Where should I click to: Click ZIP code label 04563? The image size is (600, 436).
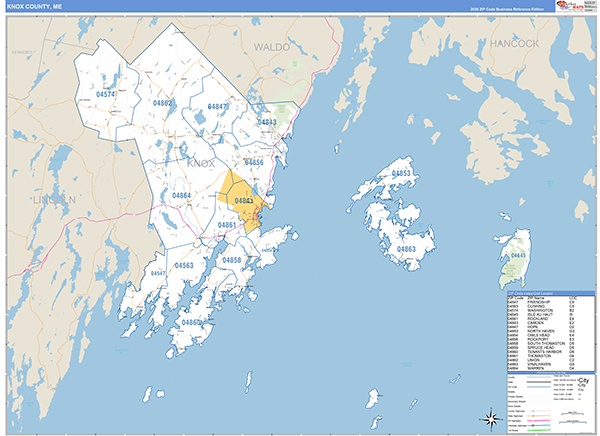point(184,265)
